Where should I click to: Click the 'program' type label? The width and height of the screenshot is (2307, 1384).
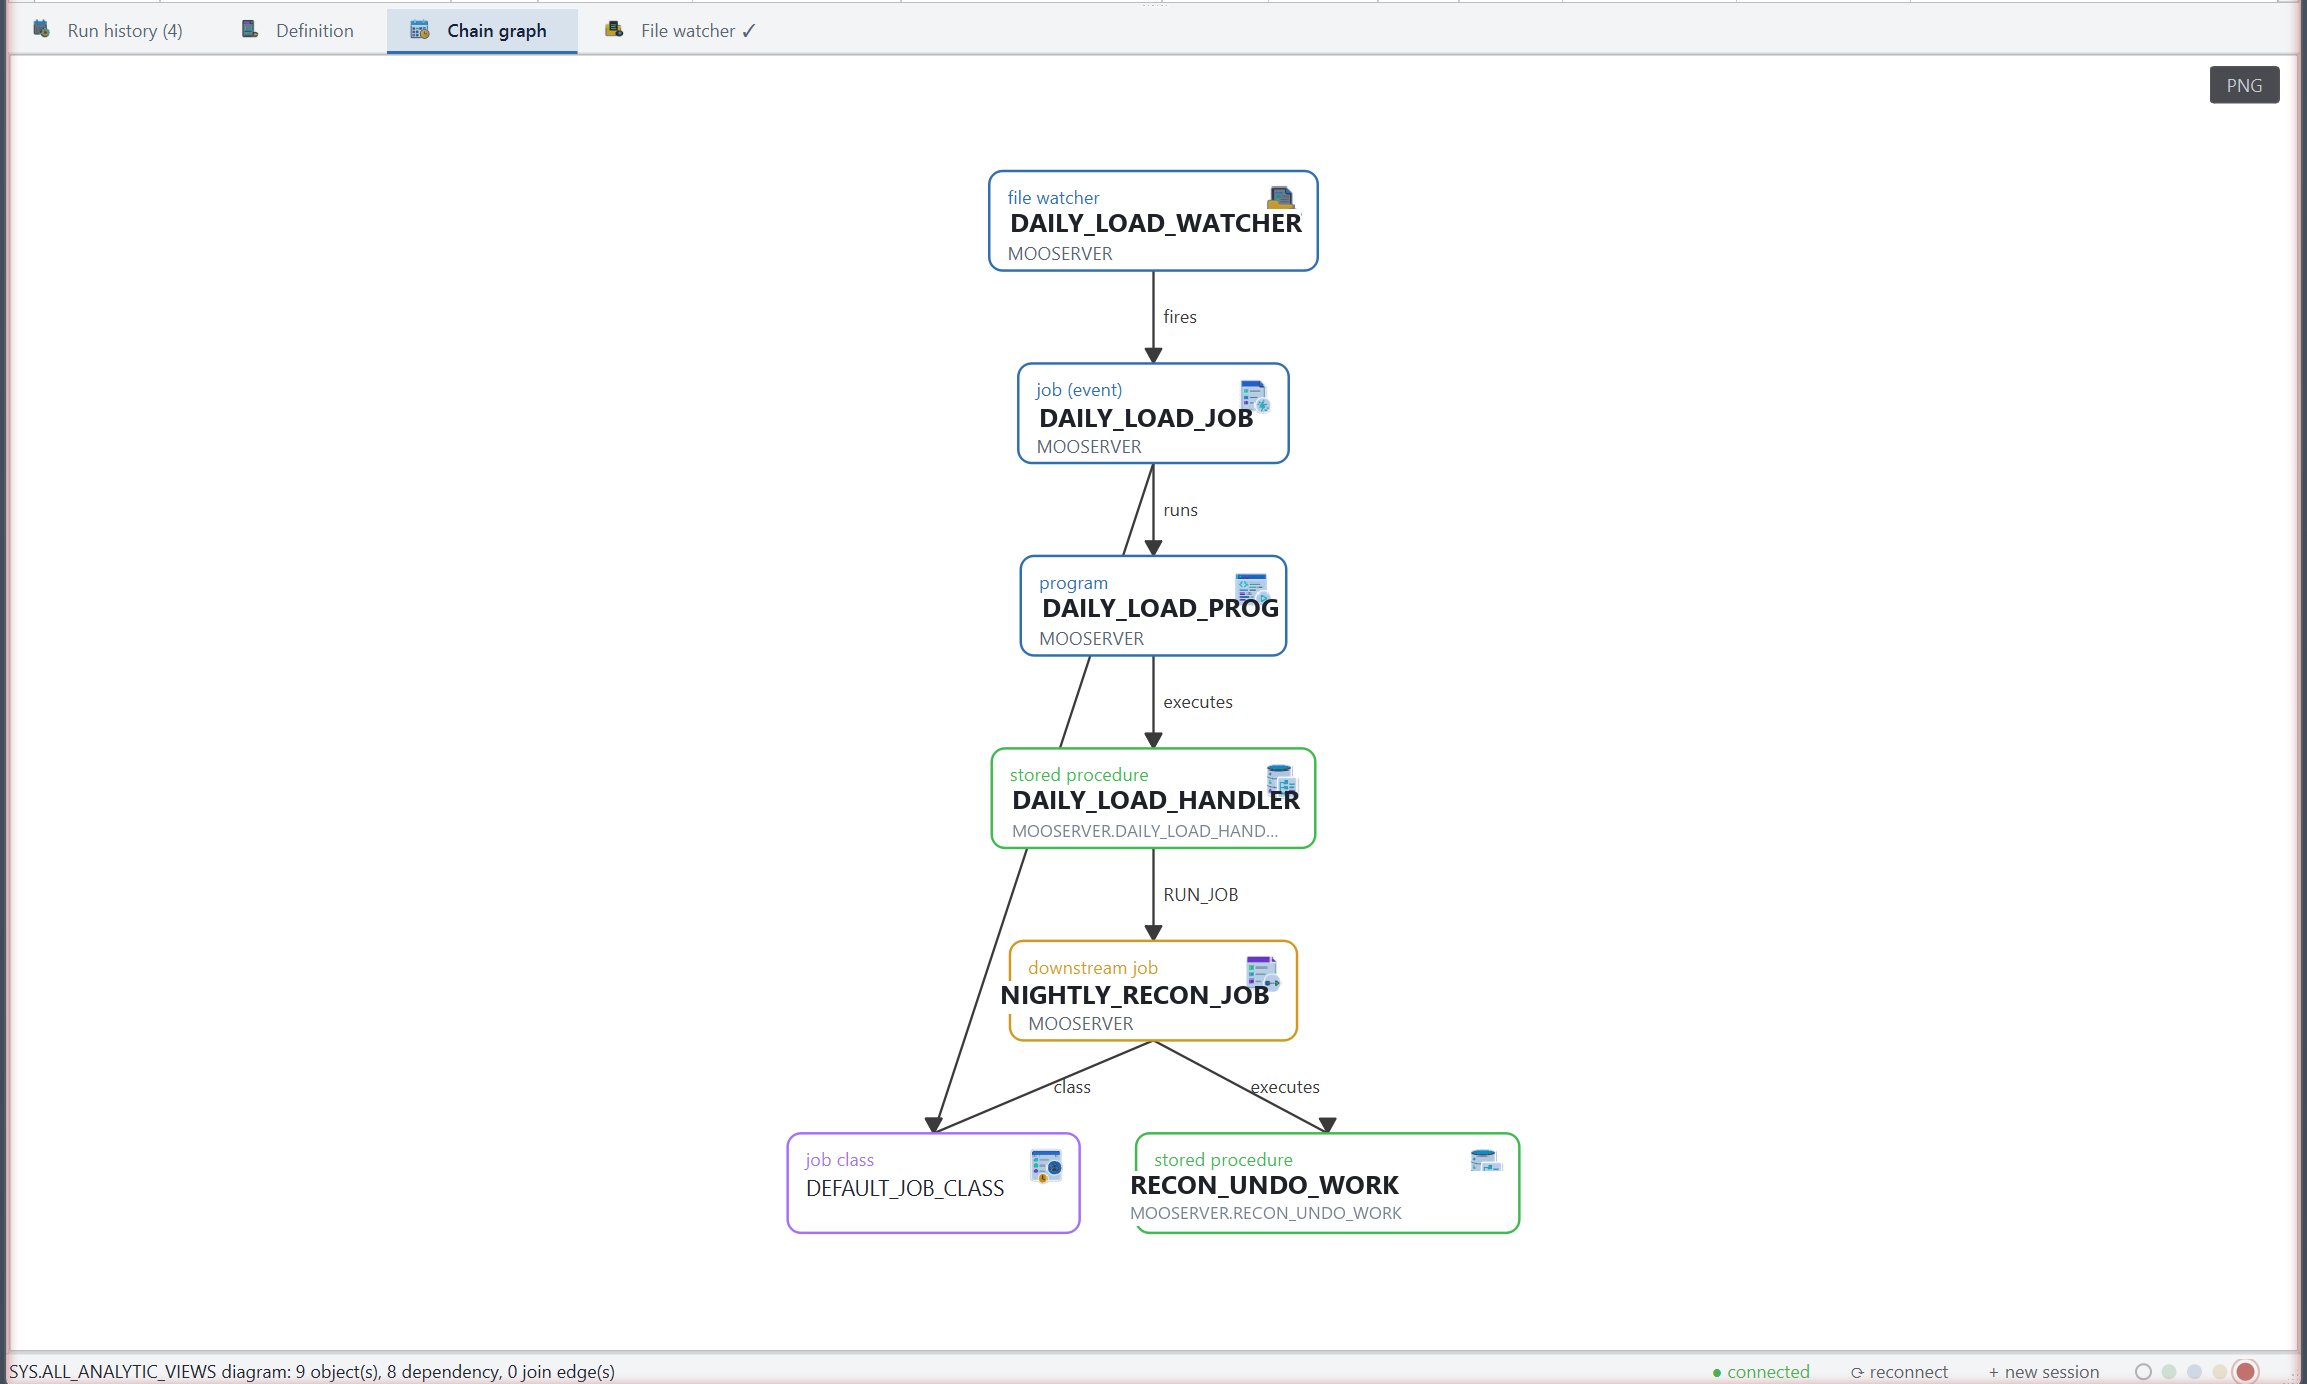[1073, 583]
